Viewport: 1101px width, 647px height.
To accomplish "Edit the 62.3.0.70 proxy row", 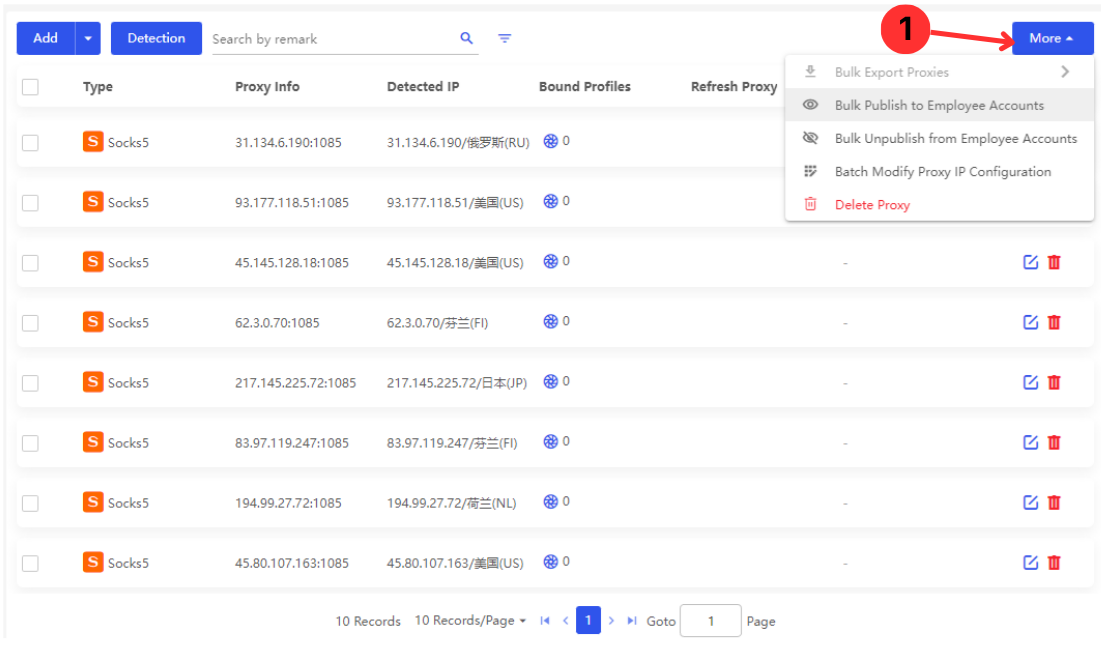I will coord(1030,322).
